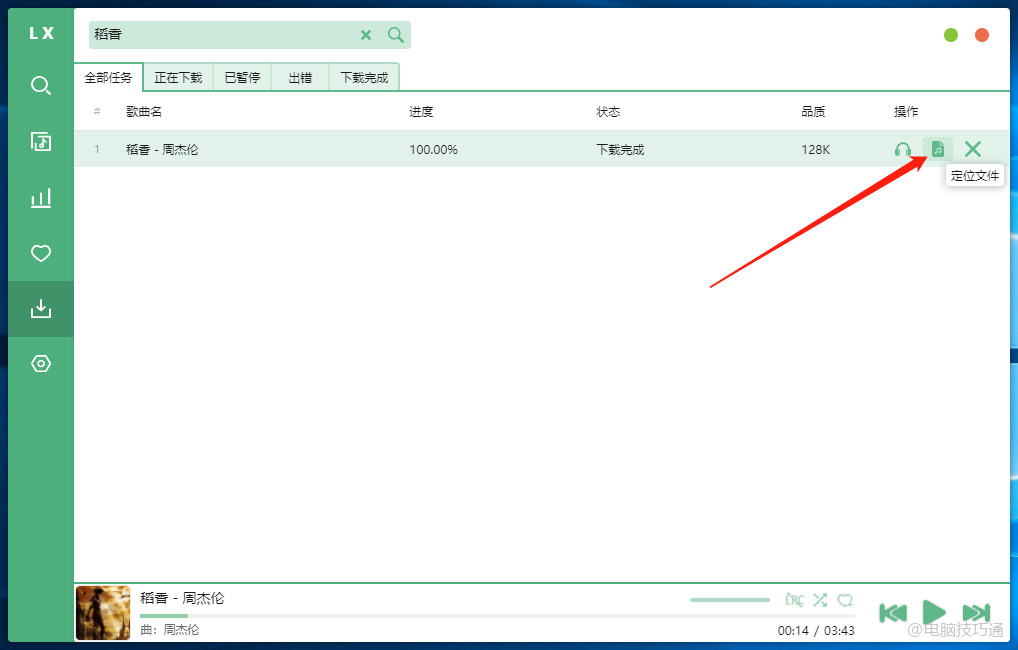Open the song list page in sidebar
Image resolution: width=1018 pixels, height=650 pixels.
point(40,142)
